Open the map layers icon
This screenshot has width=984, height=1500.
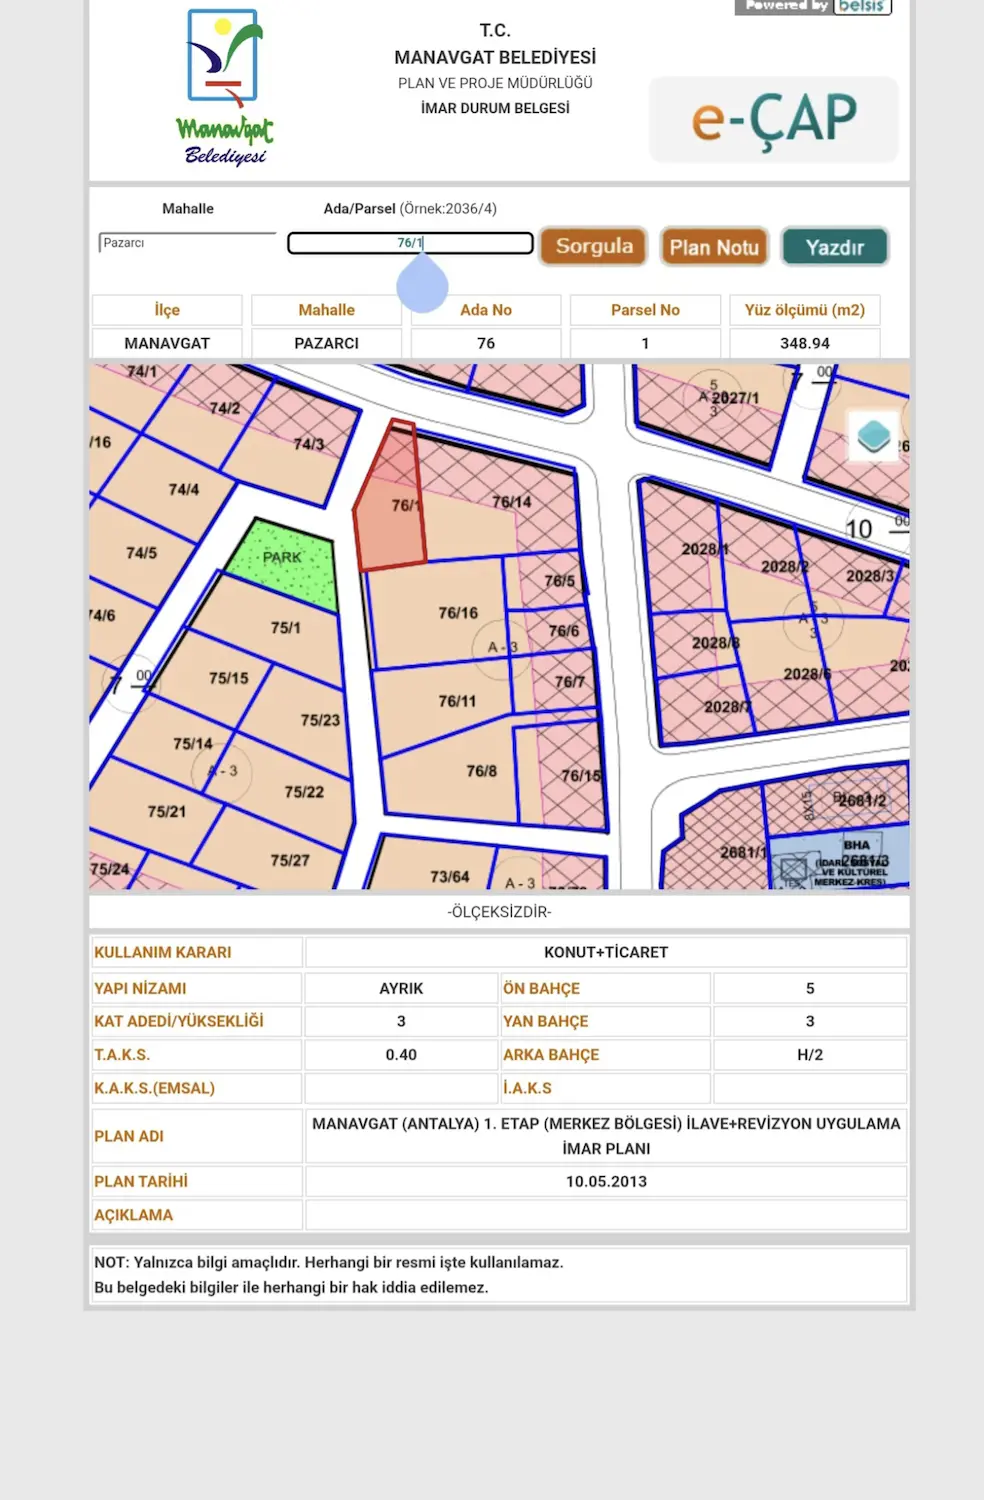(874, 436)
